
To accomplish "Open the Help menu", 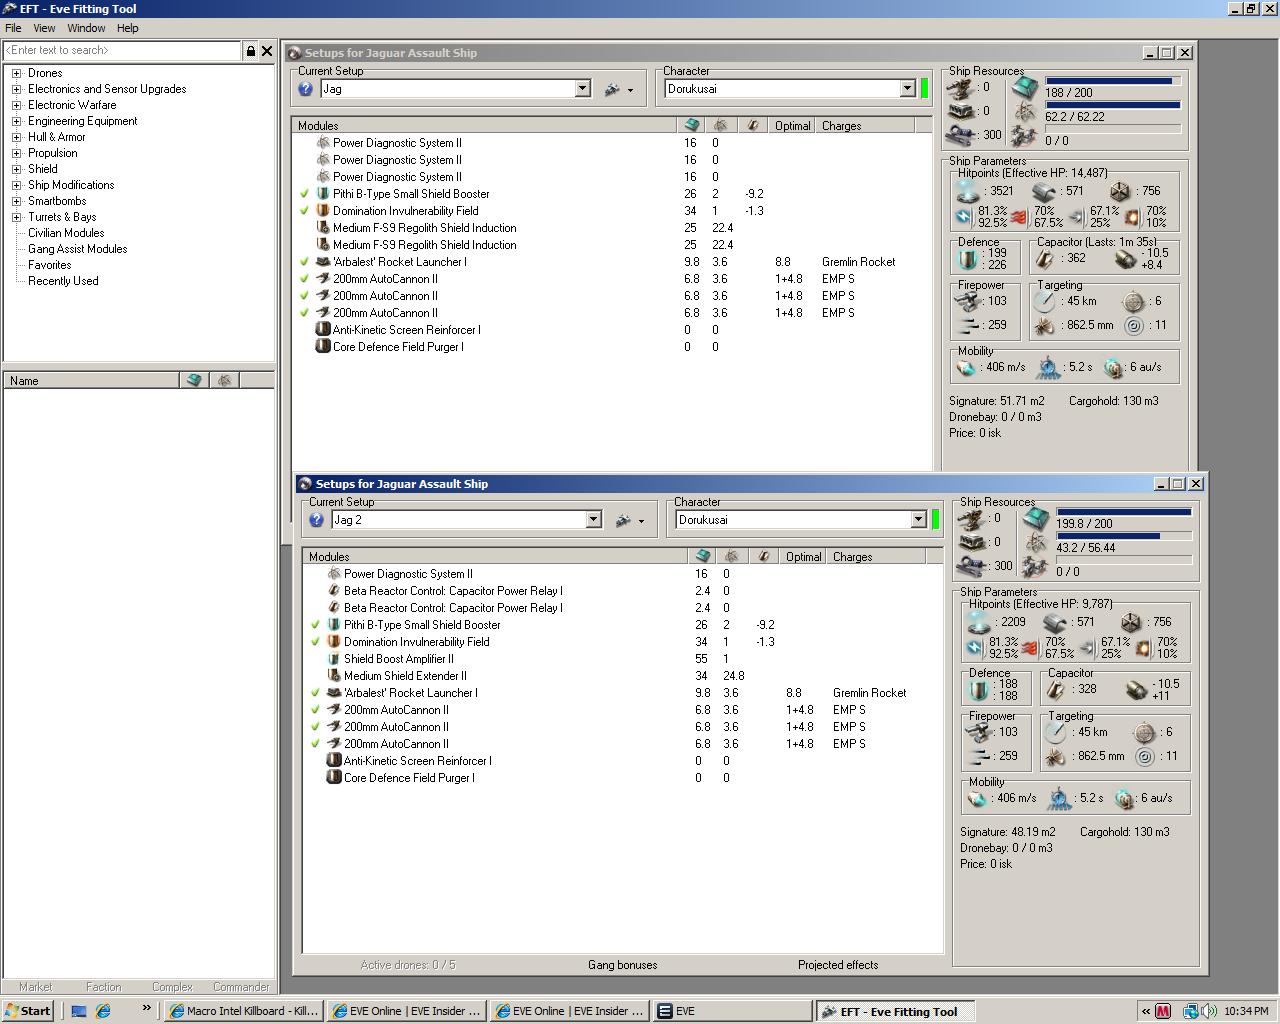I will pos(127,28).
